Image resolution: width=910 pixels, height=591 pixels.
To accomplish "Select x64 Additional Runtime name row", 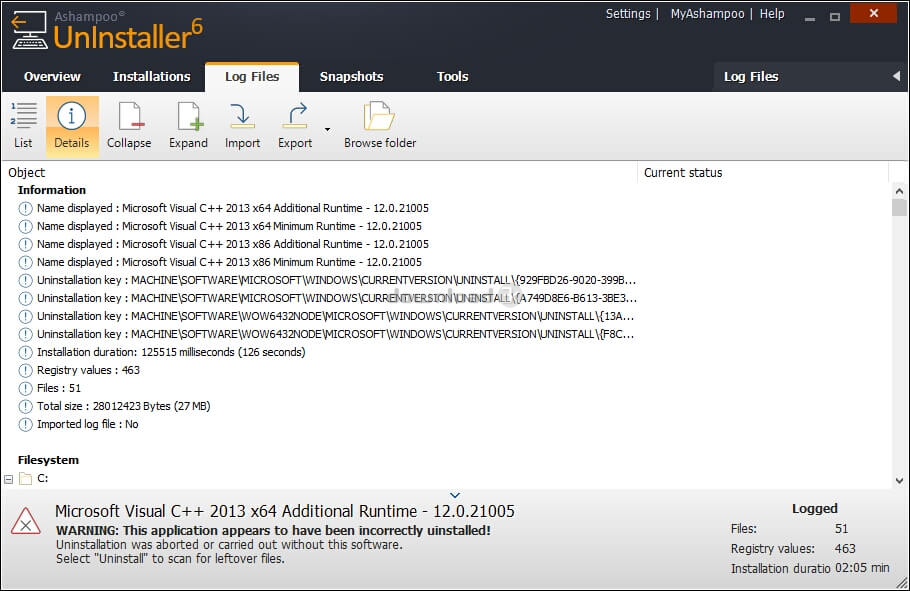I will pyautogui.click(x=233, y=208).
